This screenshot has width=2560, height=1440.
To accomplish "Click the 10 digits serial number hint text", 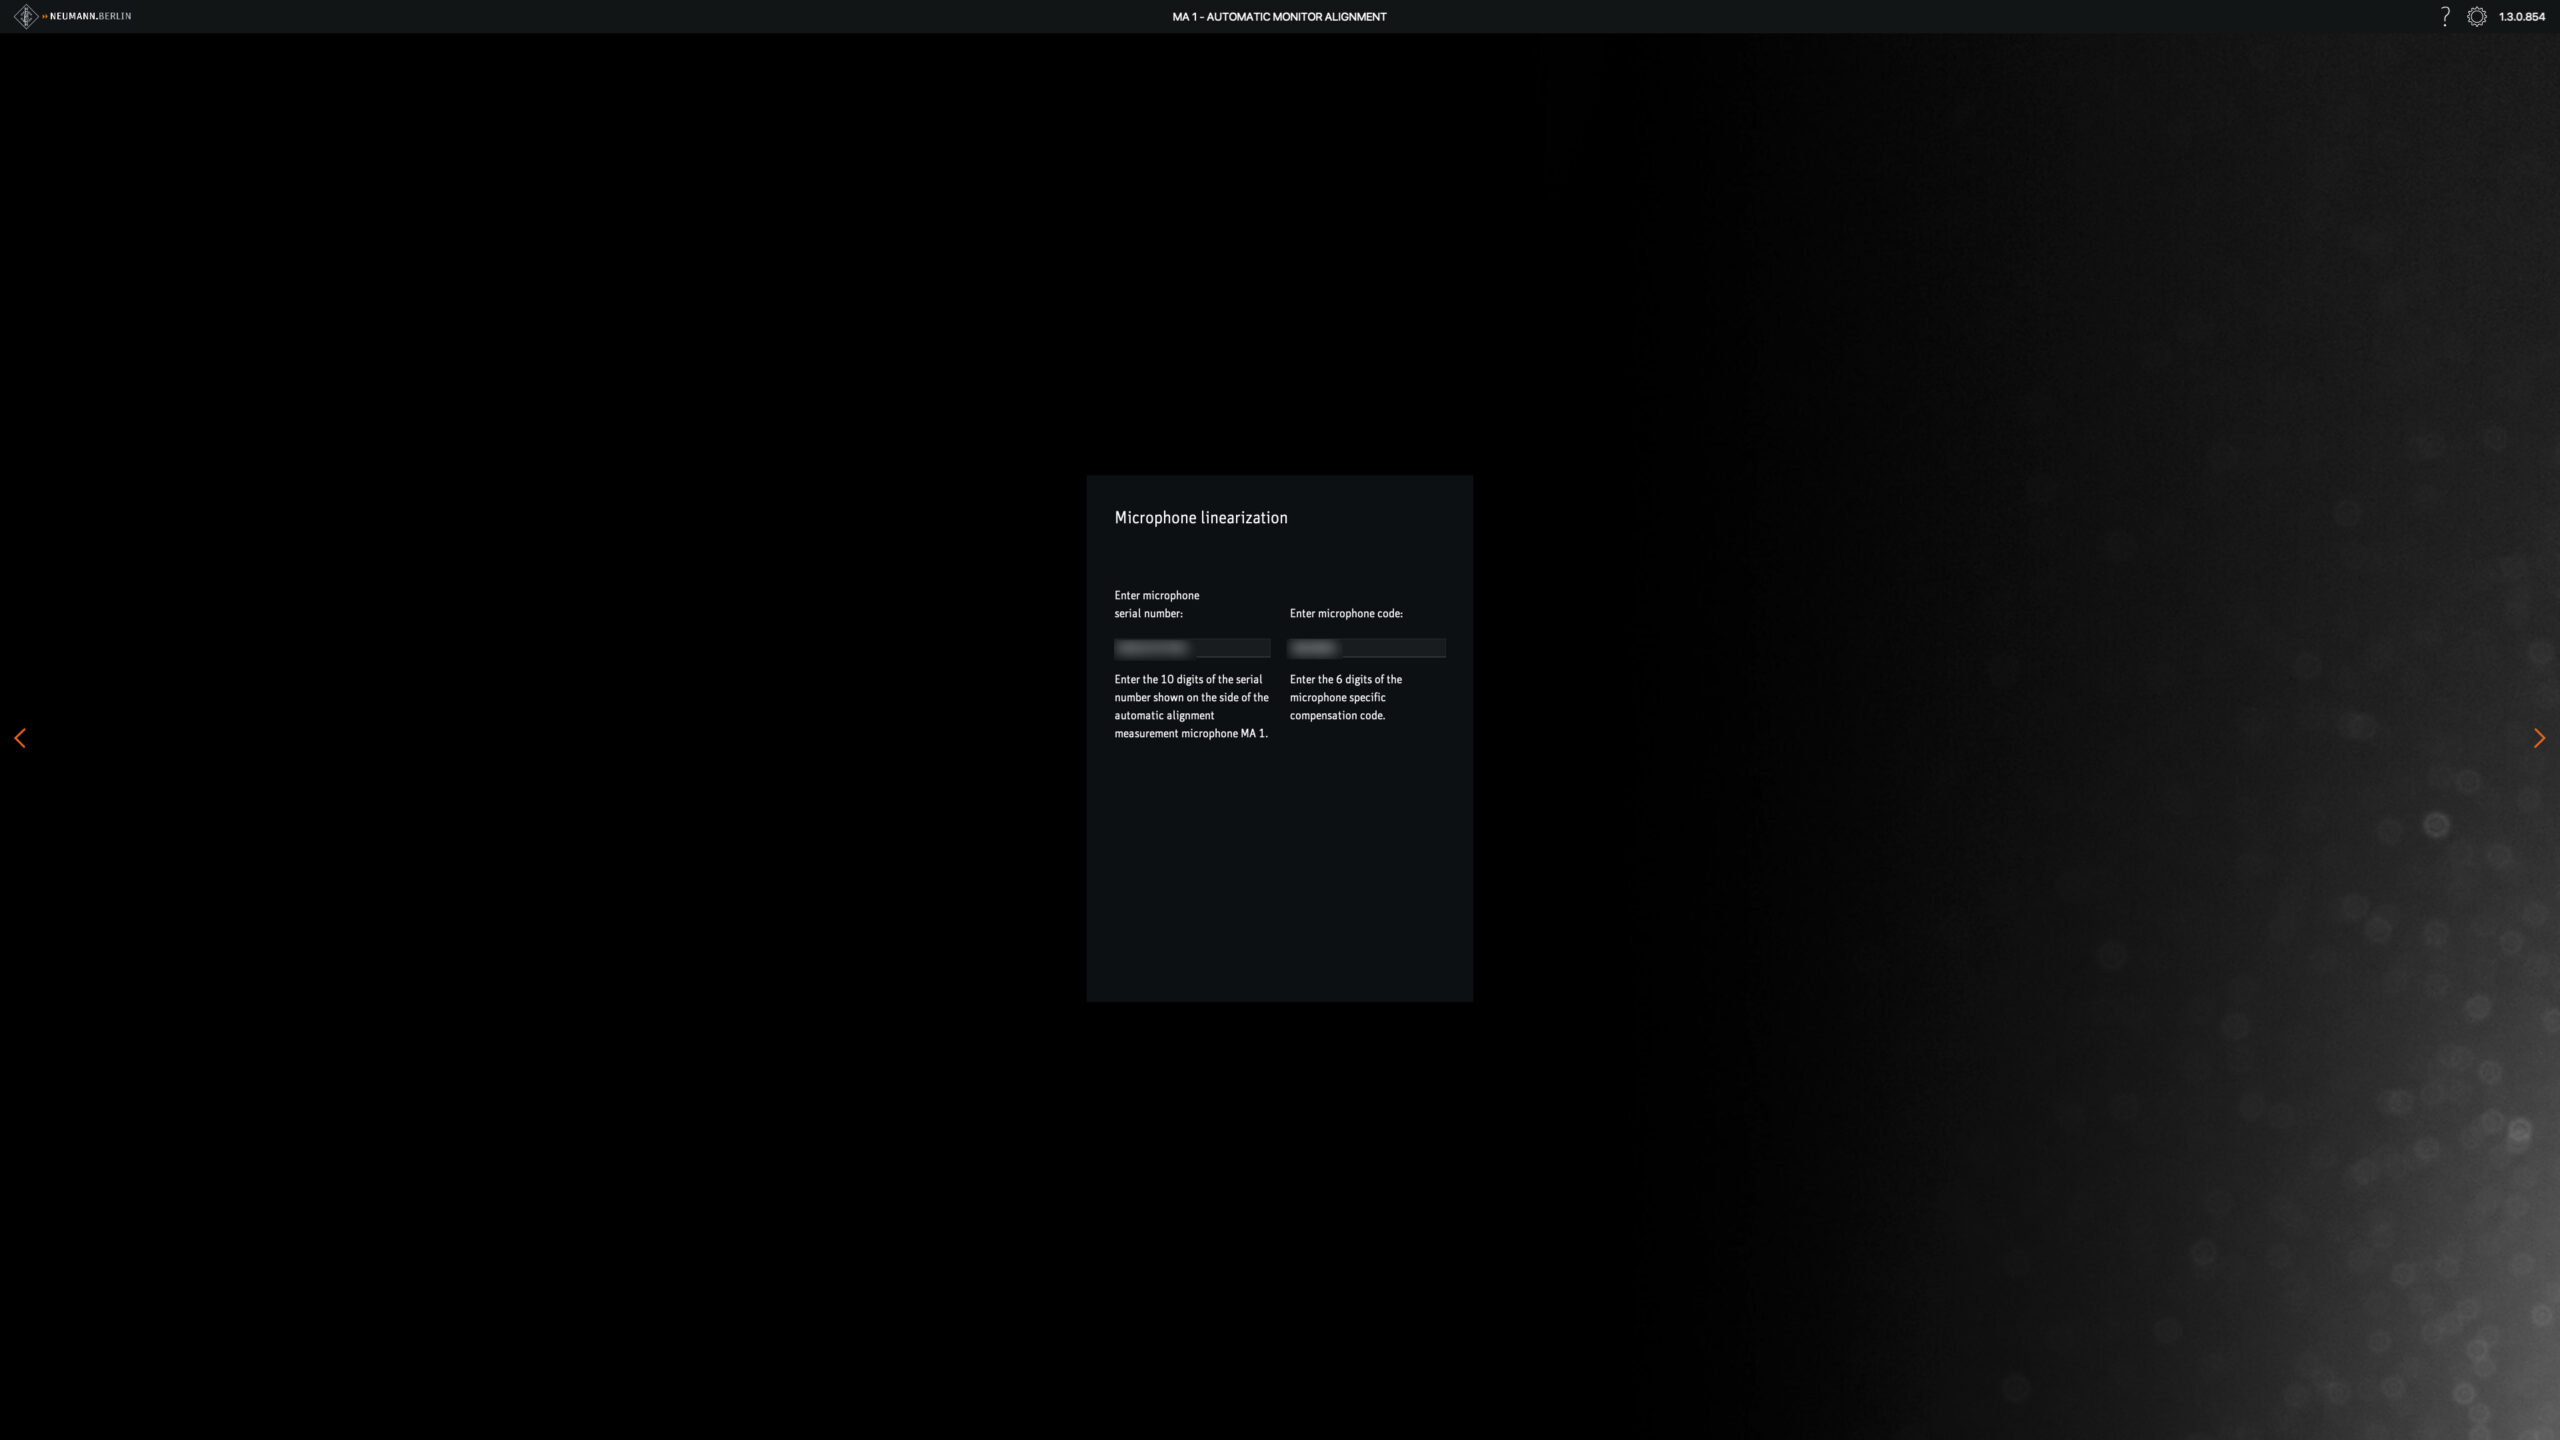I will (1191, 706).
